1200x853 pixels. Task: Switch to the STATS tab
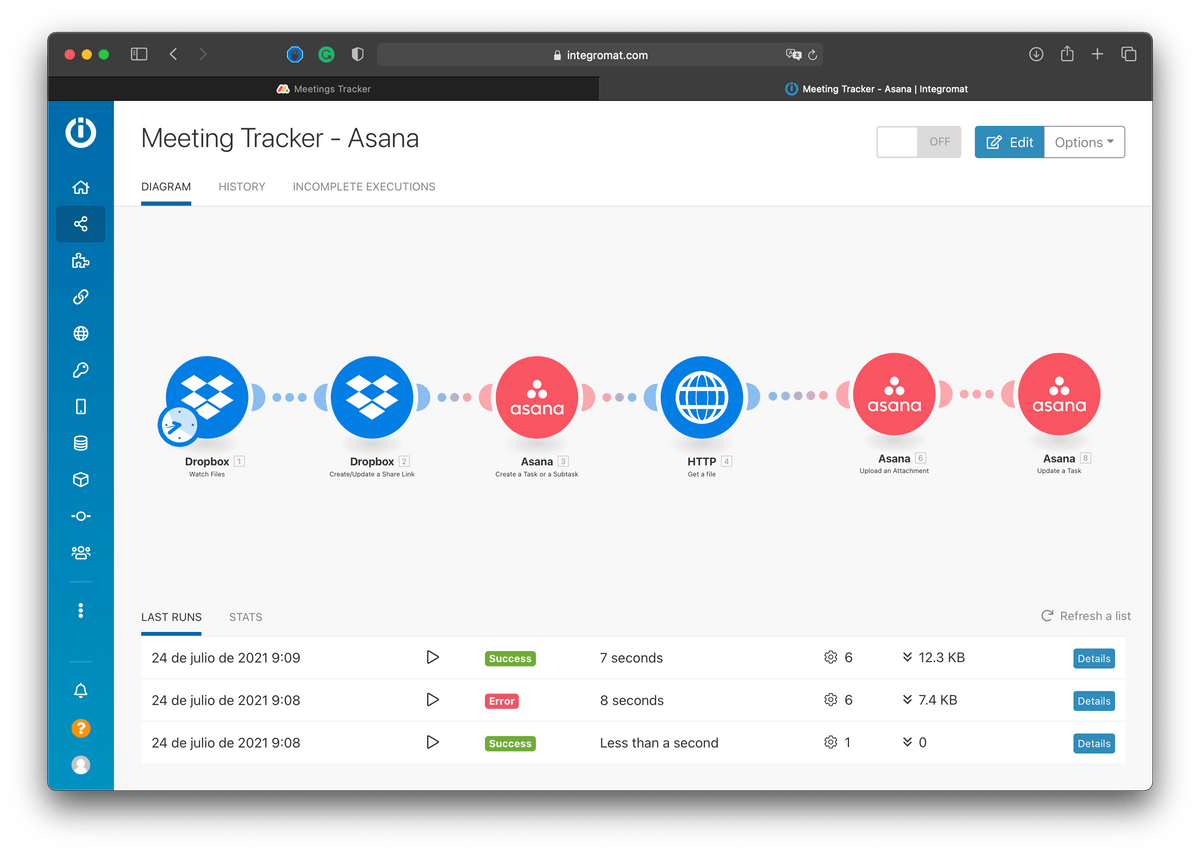(x=246, y=617)
